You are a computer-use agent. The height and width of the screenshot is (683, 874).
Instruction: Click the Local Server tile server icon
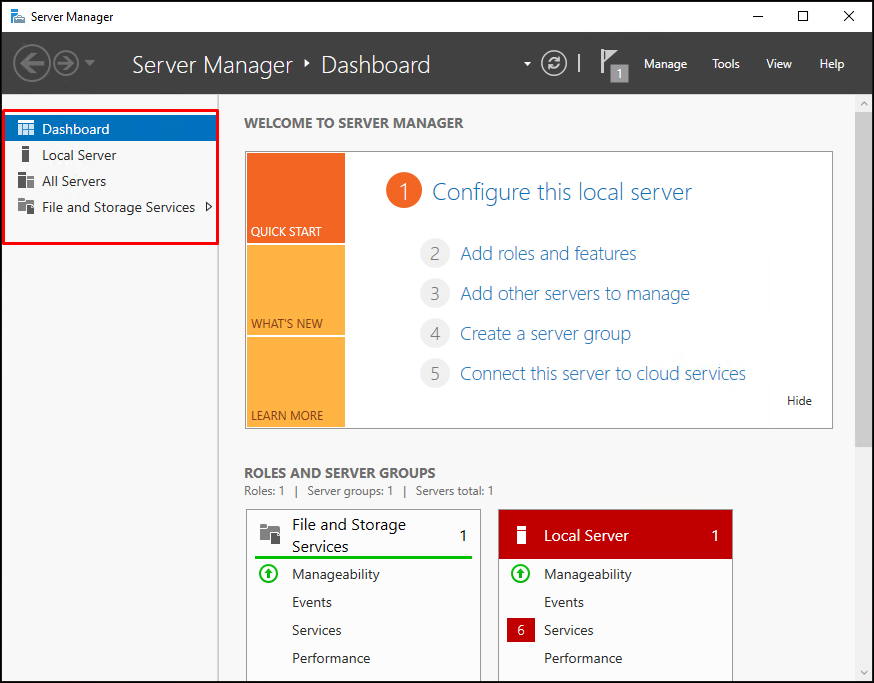[x=521, y=535]
